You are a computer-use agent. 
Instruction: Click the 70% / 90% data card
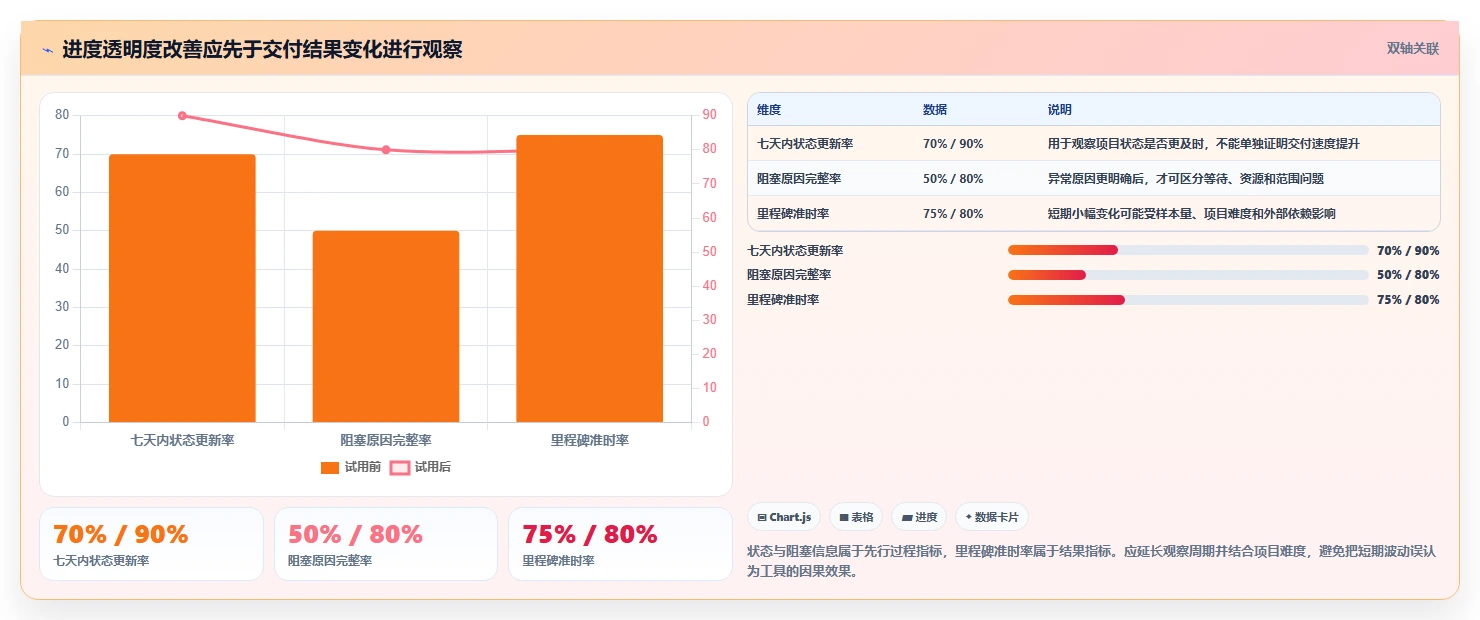tap(151, 544)
